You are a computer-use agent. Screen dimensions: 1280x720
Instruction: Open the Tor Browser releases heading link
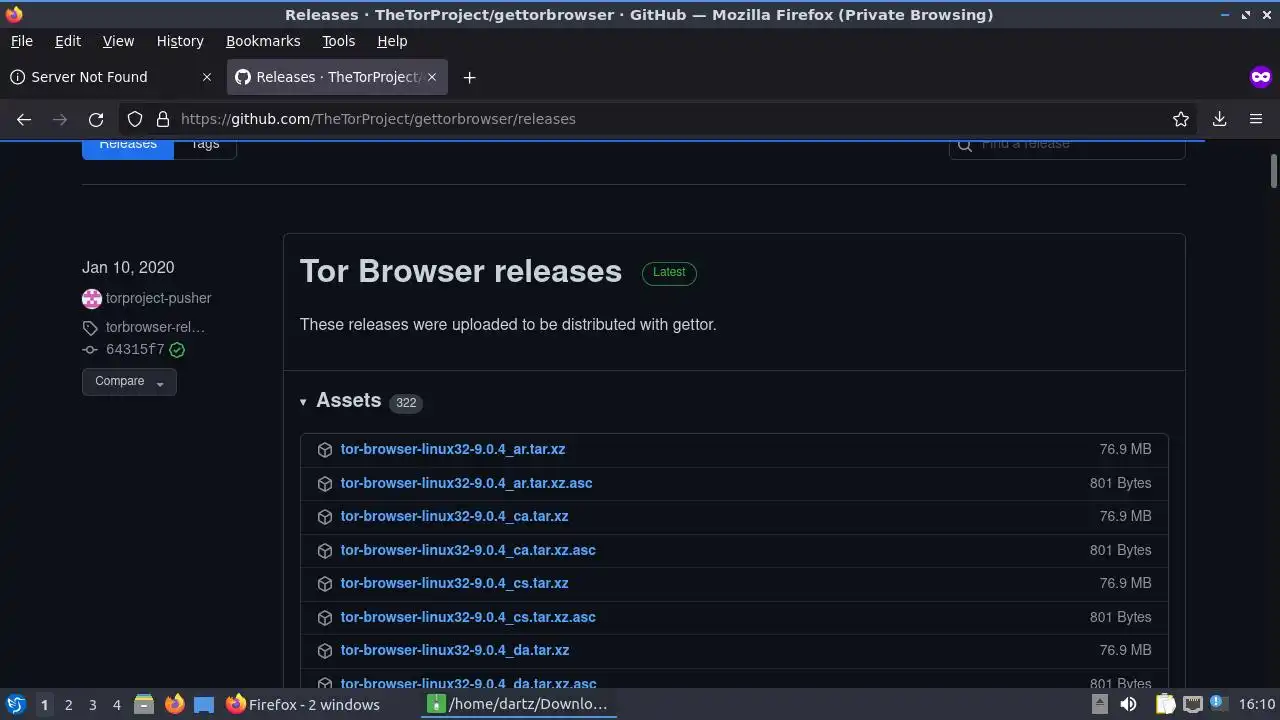coord(461,271)
